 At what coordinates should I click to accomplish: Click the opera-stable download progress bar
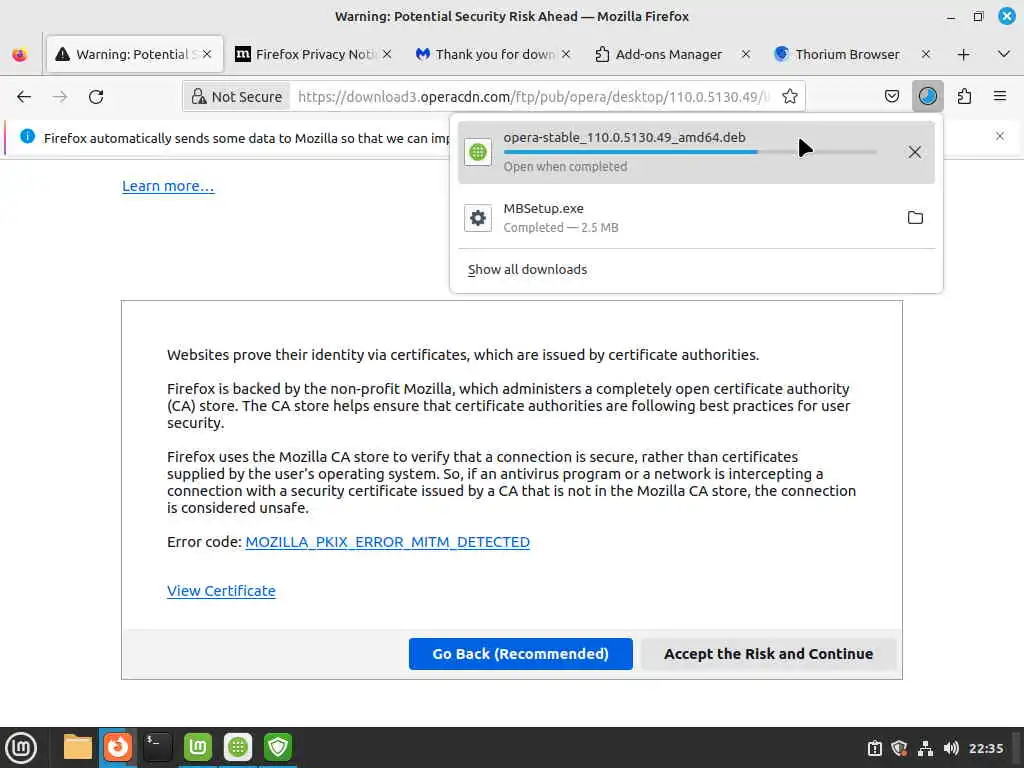pyautogui.click(x=690, y=152)
